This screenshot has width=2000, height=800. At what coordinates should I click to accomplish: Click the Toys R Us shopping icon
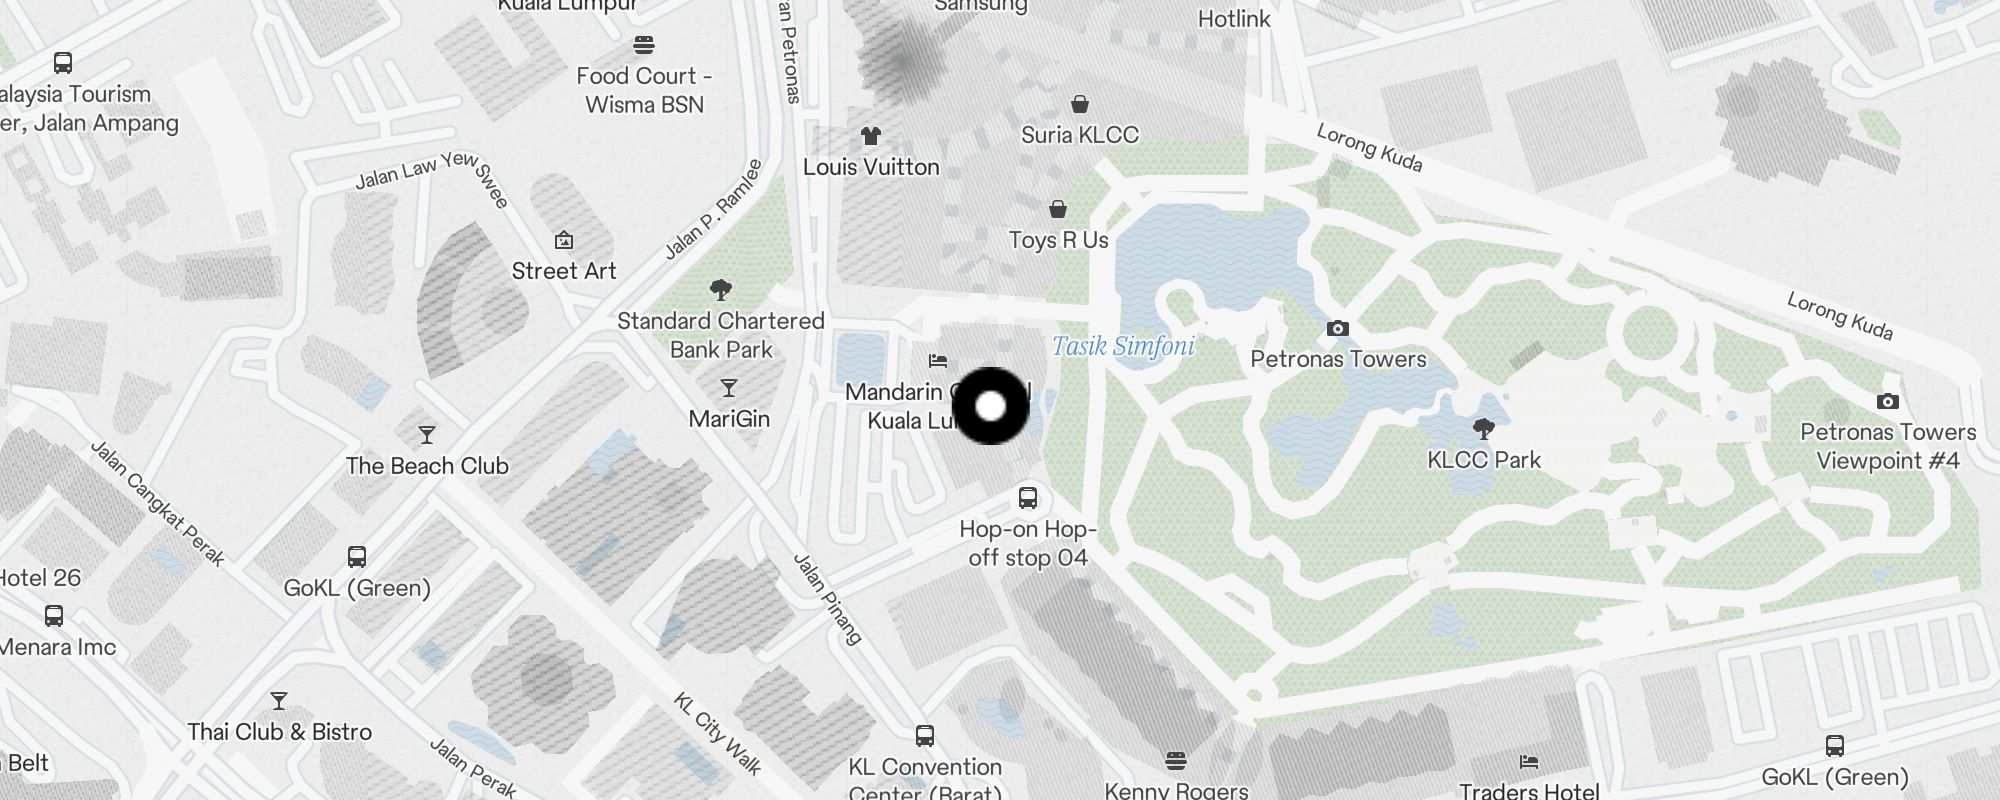(x=1058, y=209)
